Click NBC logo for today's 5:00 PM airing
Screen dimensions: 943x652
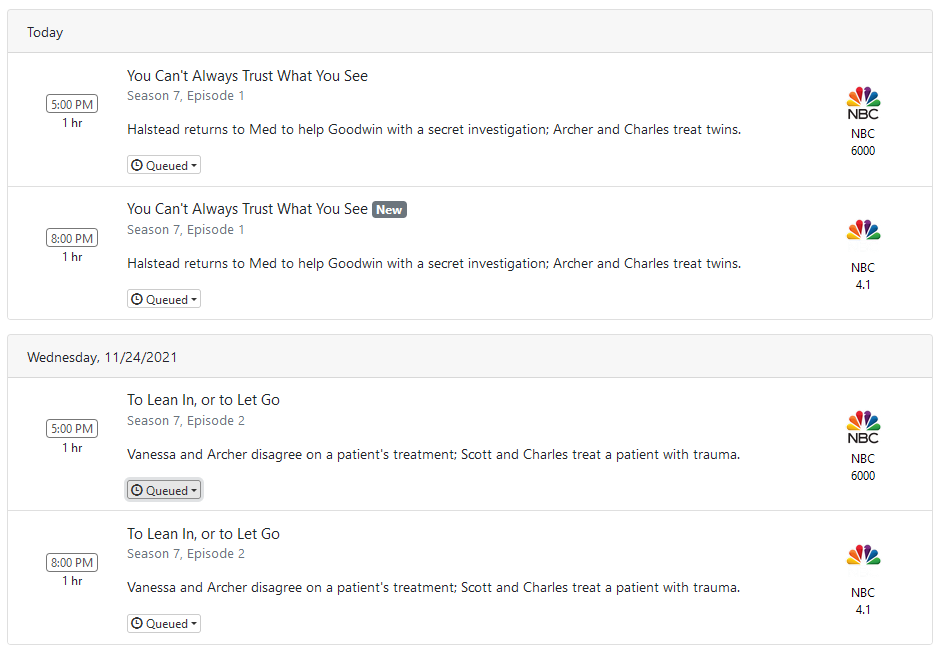(x=863, y=104)
